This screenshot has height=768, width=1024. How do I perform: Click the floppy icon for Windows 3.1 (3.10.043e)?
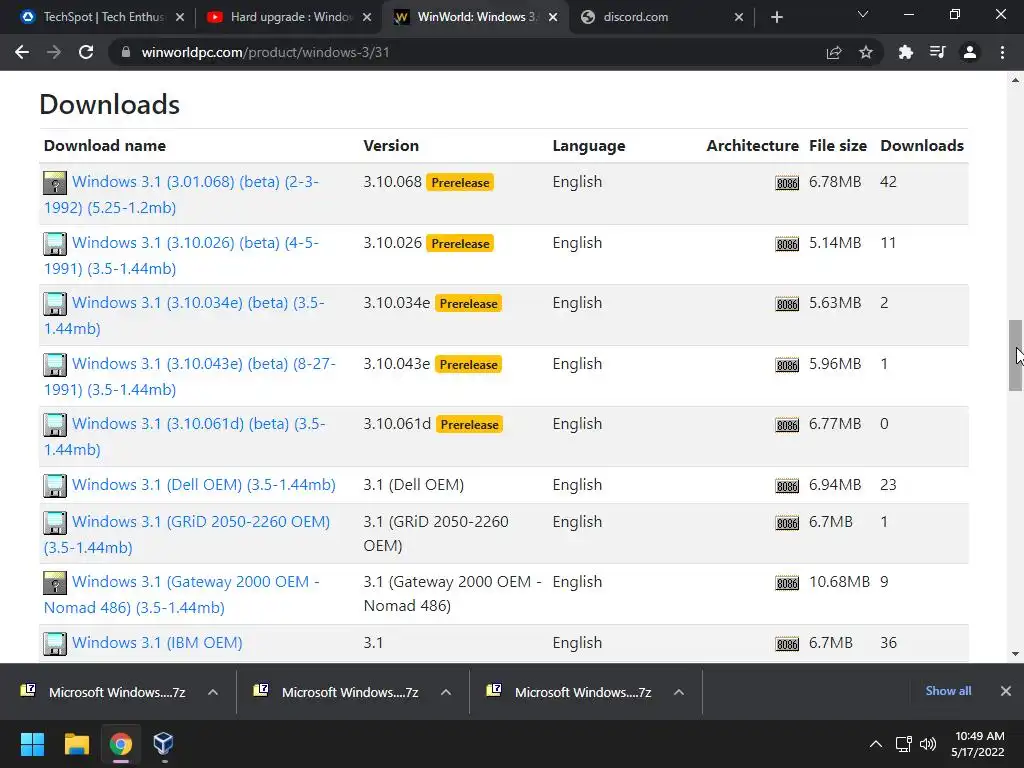(55, 364)
